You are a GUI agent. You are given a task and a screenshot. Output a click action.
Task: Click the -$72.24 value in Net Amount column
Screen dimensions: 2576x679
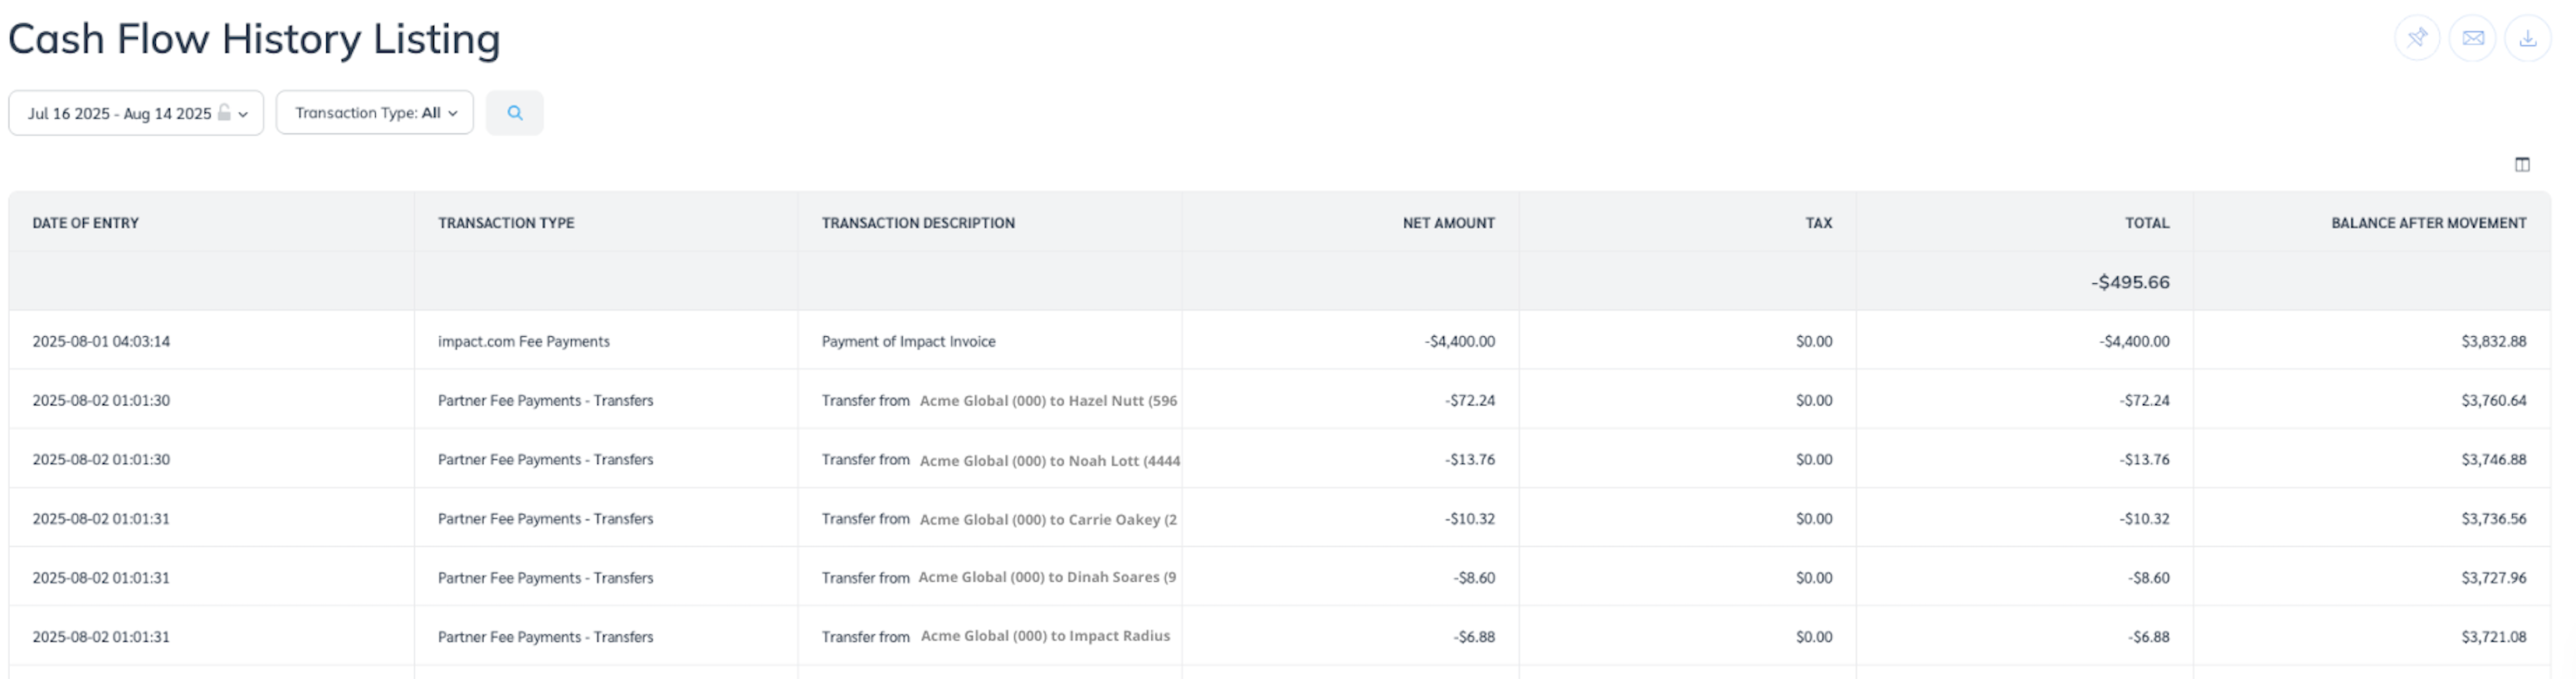tap(1470, 400)
